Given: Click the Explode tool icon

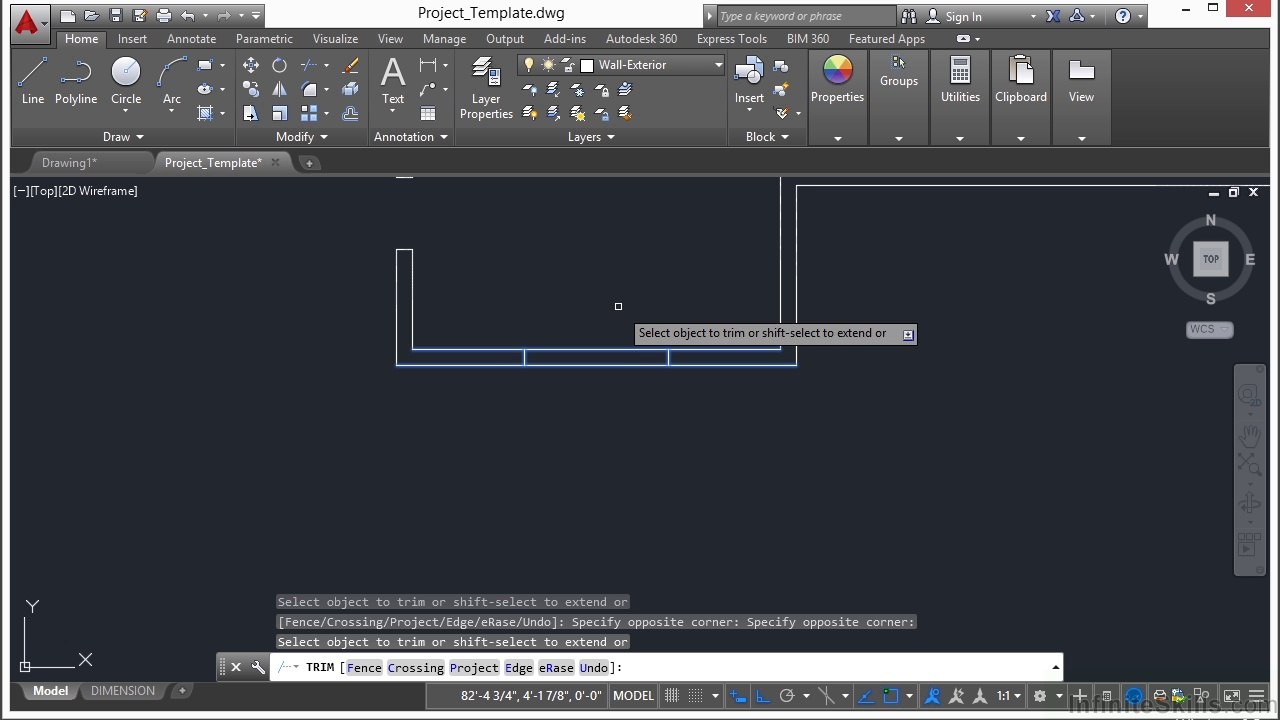Looking at the screenshot, I should [x=350, y=89].
